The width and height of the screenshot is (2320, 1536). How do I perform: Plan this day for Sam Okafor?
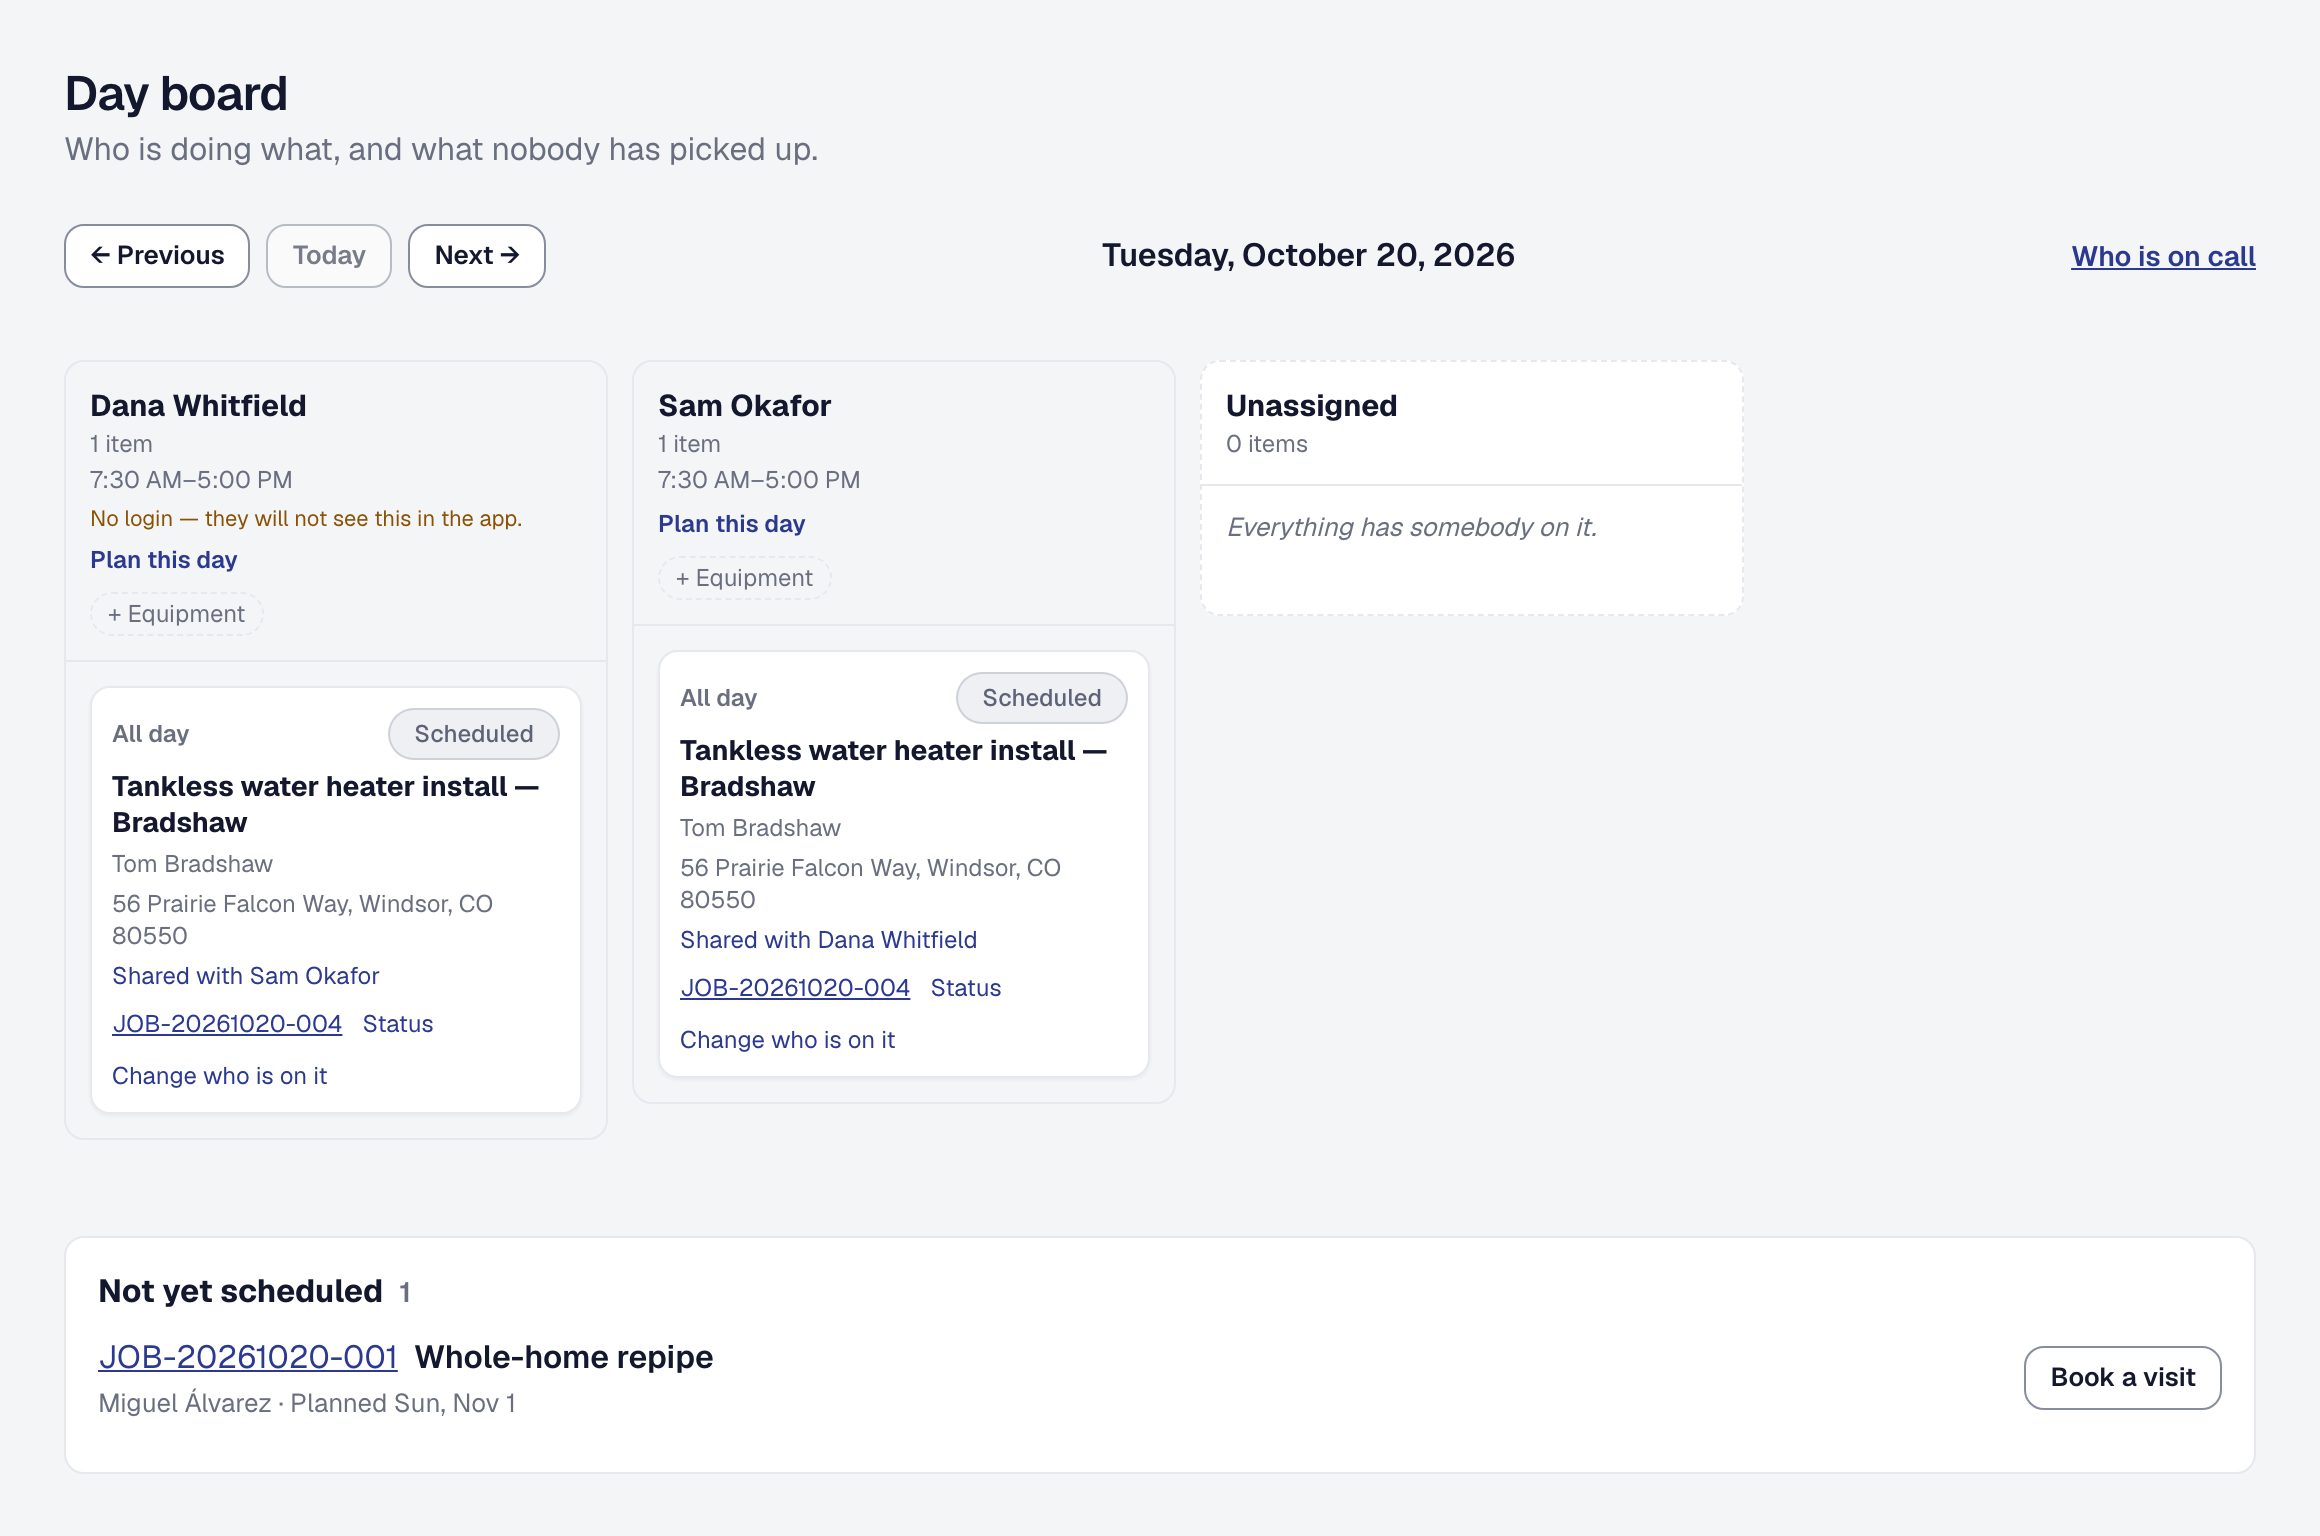(x=732, y=524)
